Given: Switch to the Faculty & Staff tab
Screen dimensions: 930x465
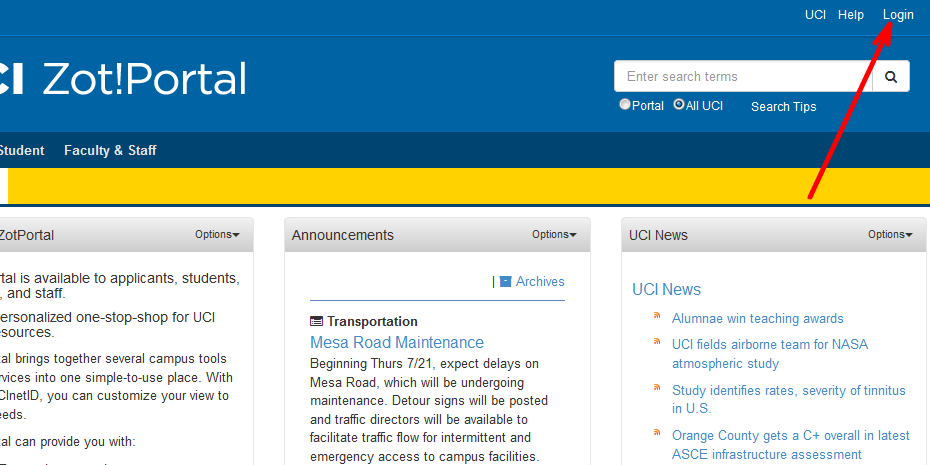Looking at the screenshot, I should coord(110,151).
